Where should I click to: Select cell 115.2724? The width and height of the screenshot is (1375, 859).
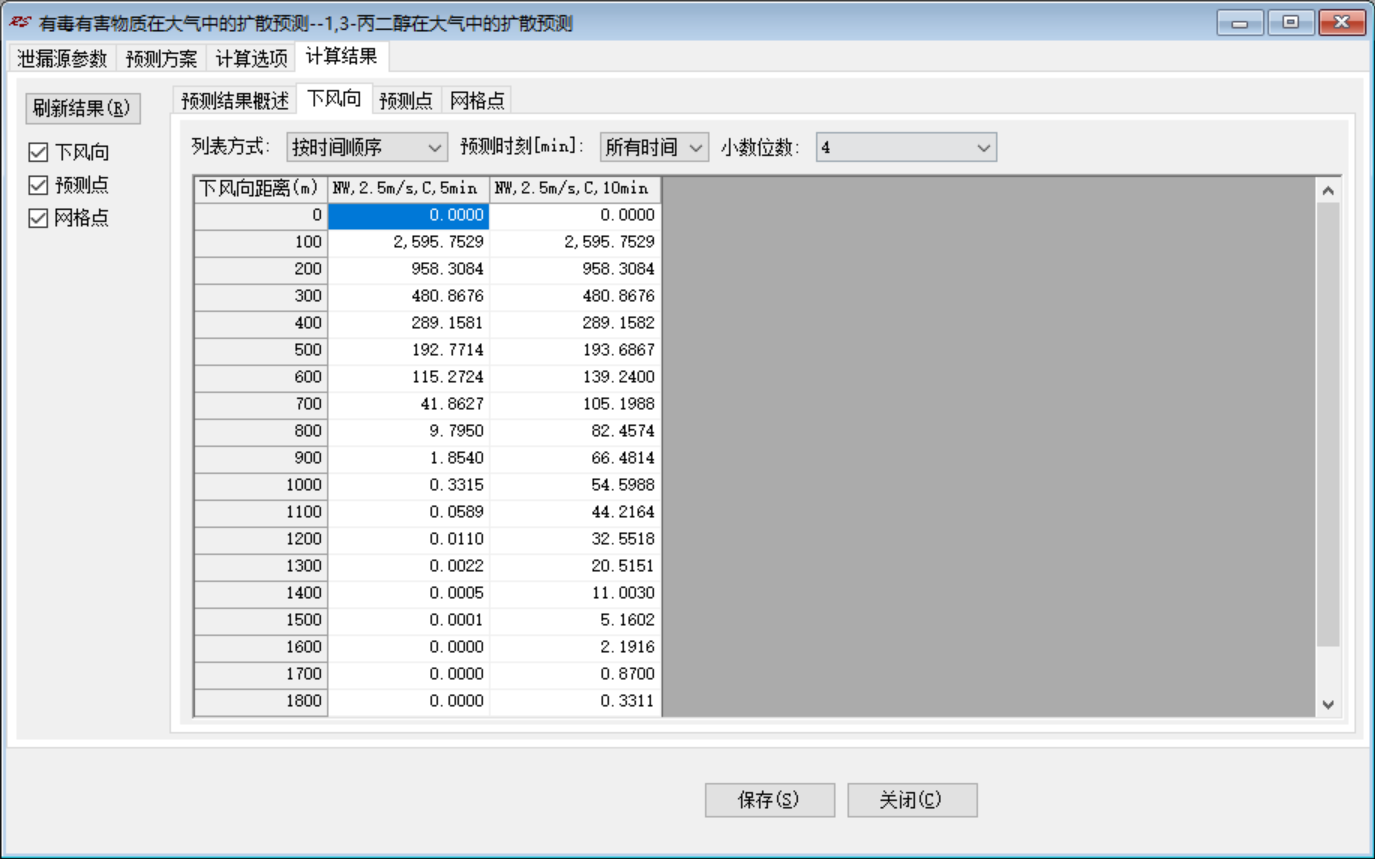click(x=409, y=377)
